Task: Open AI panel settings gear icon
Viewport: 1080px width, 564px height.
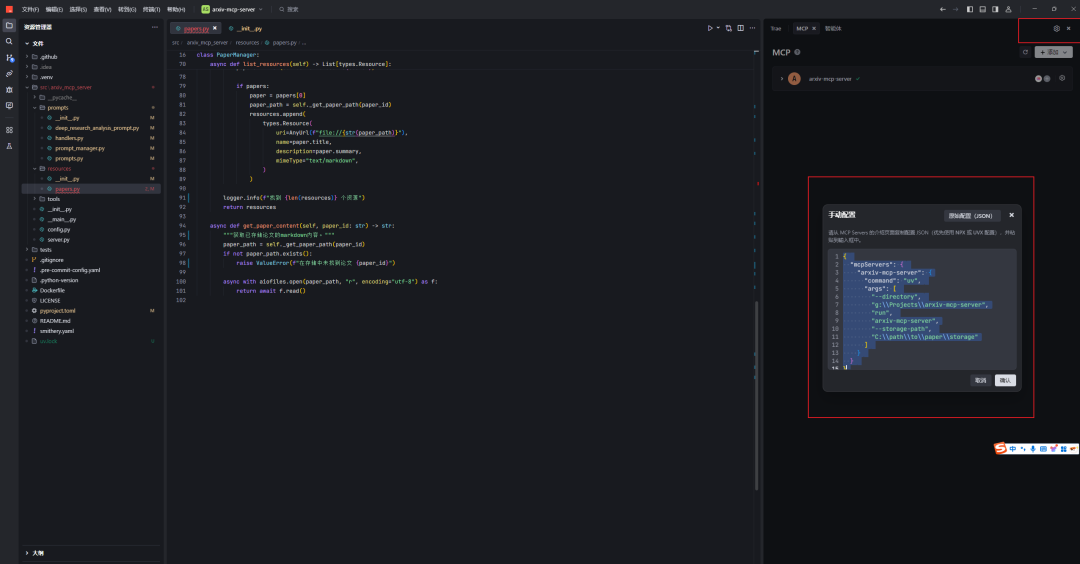Action: [x=1056, y=28]
